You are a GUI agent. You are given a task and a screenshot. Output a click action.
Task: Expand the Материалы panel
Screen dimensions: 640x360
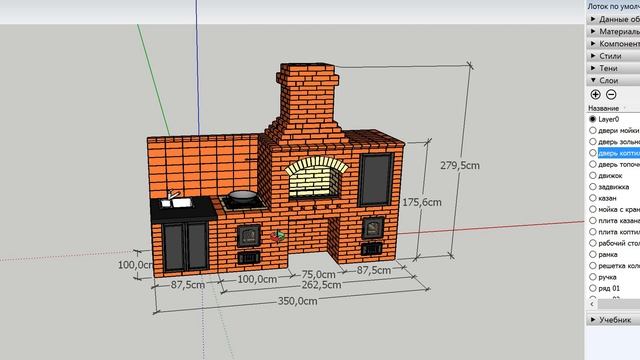point(613,31)
